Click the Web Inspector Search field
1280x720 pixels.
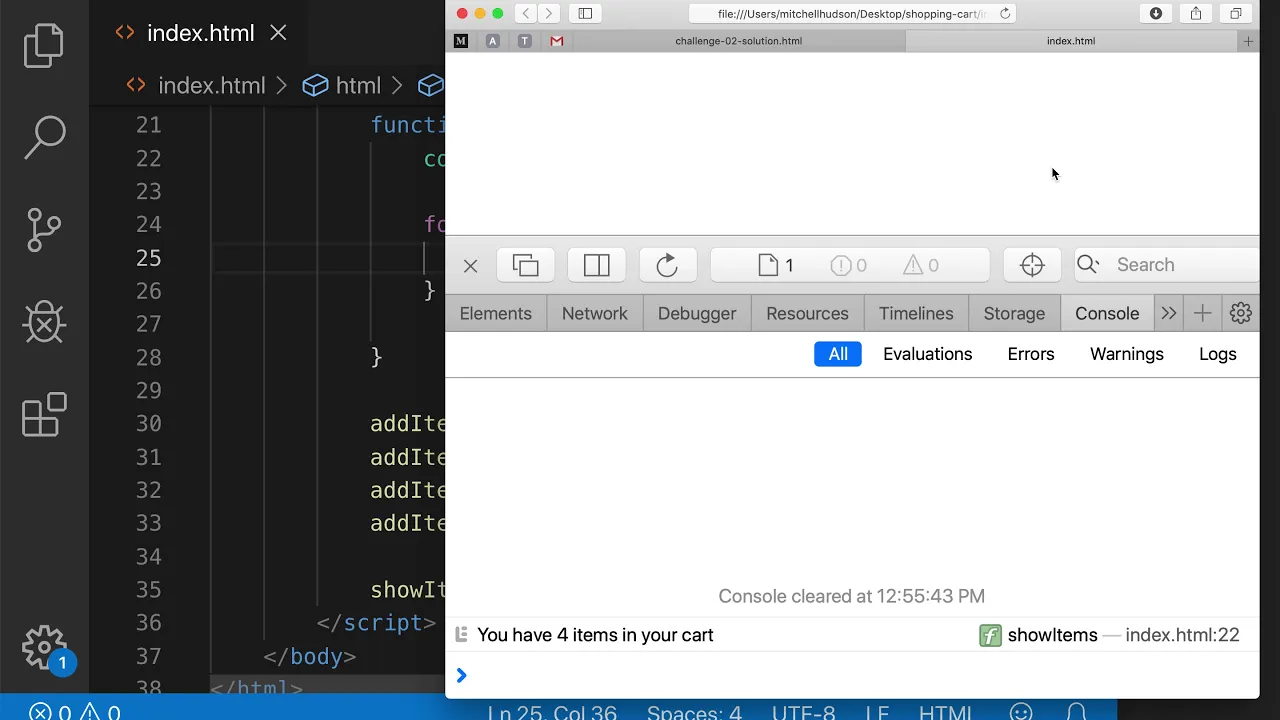1167,265
